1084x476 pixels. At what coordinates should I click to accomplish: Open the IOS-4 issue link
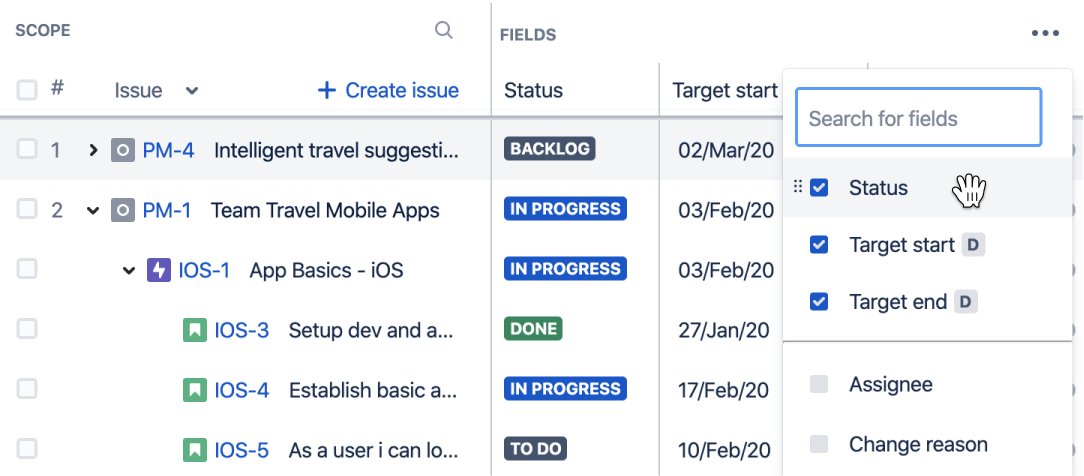click(x=241, y=390)
